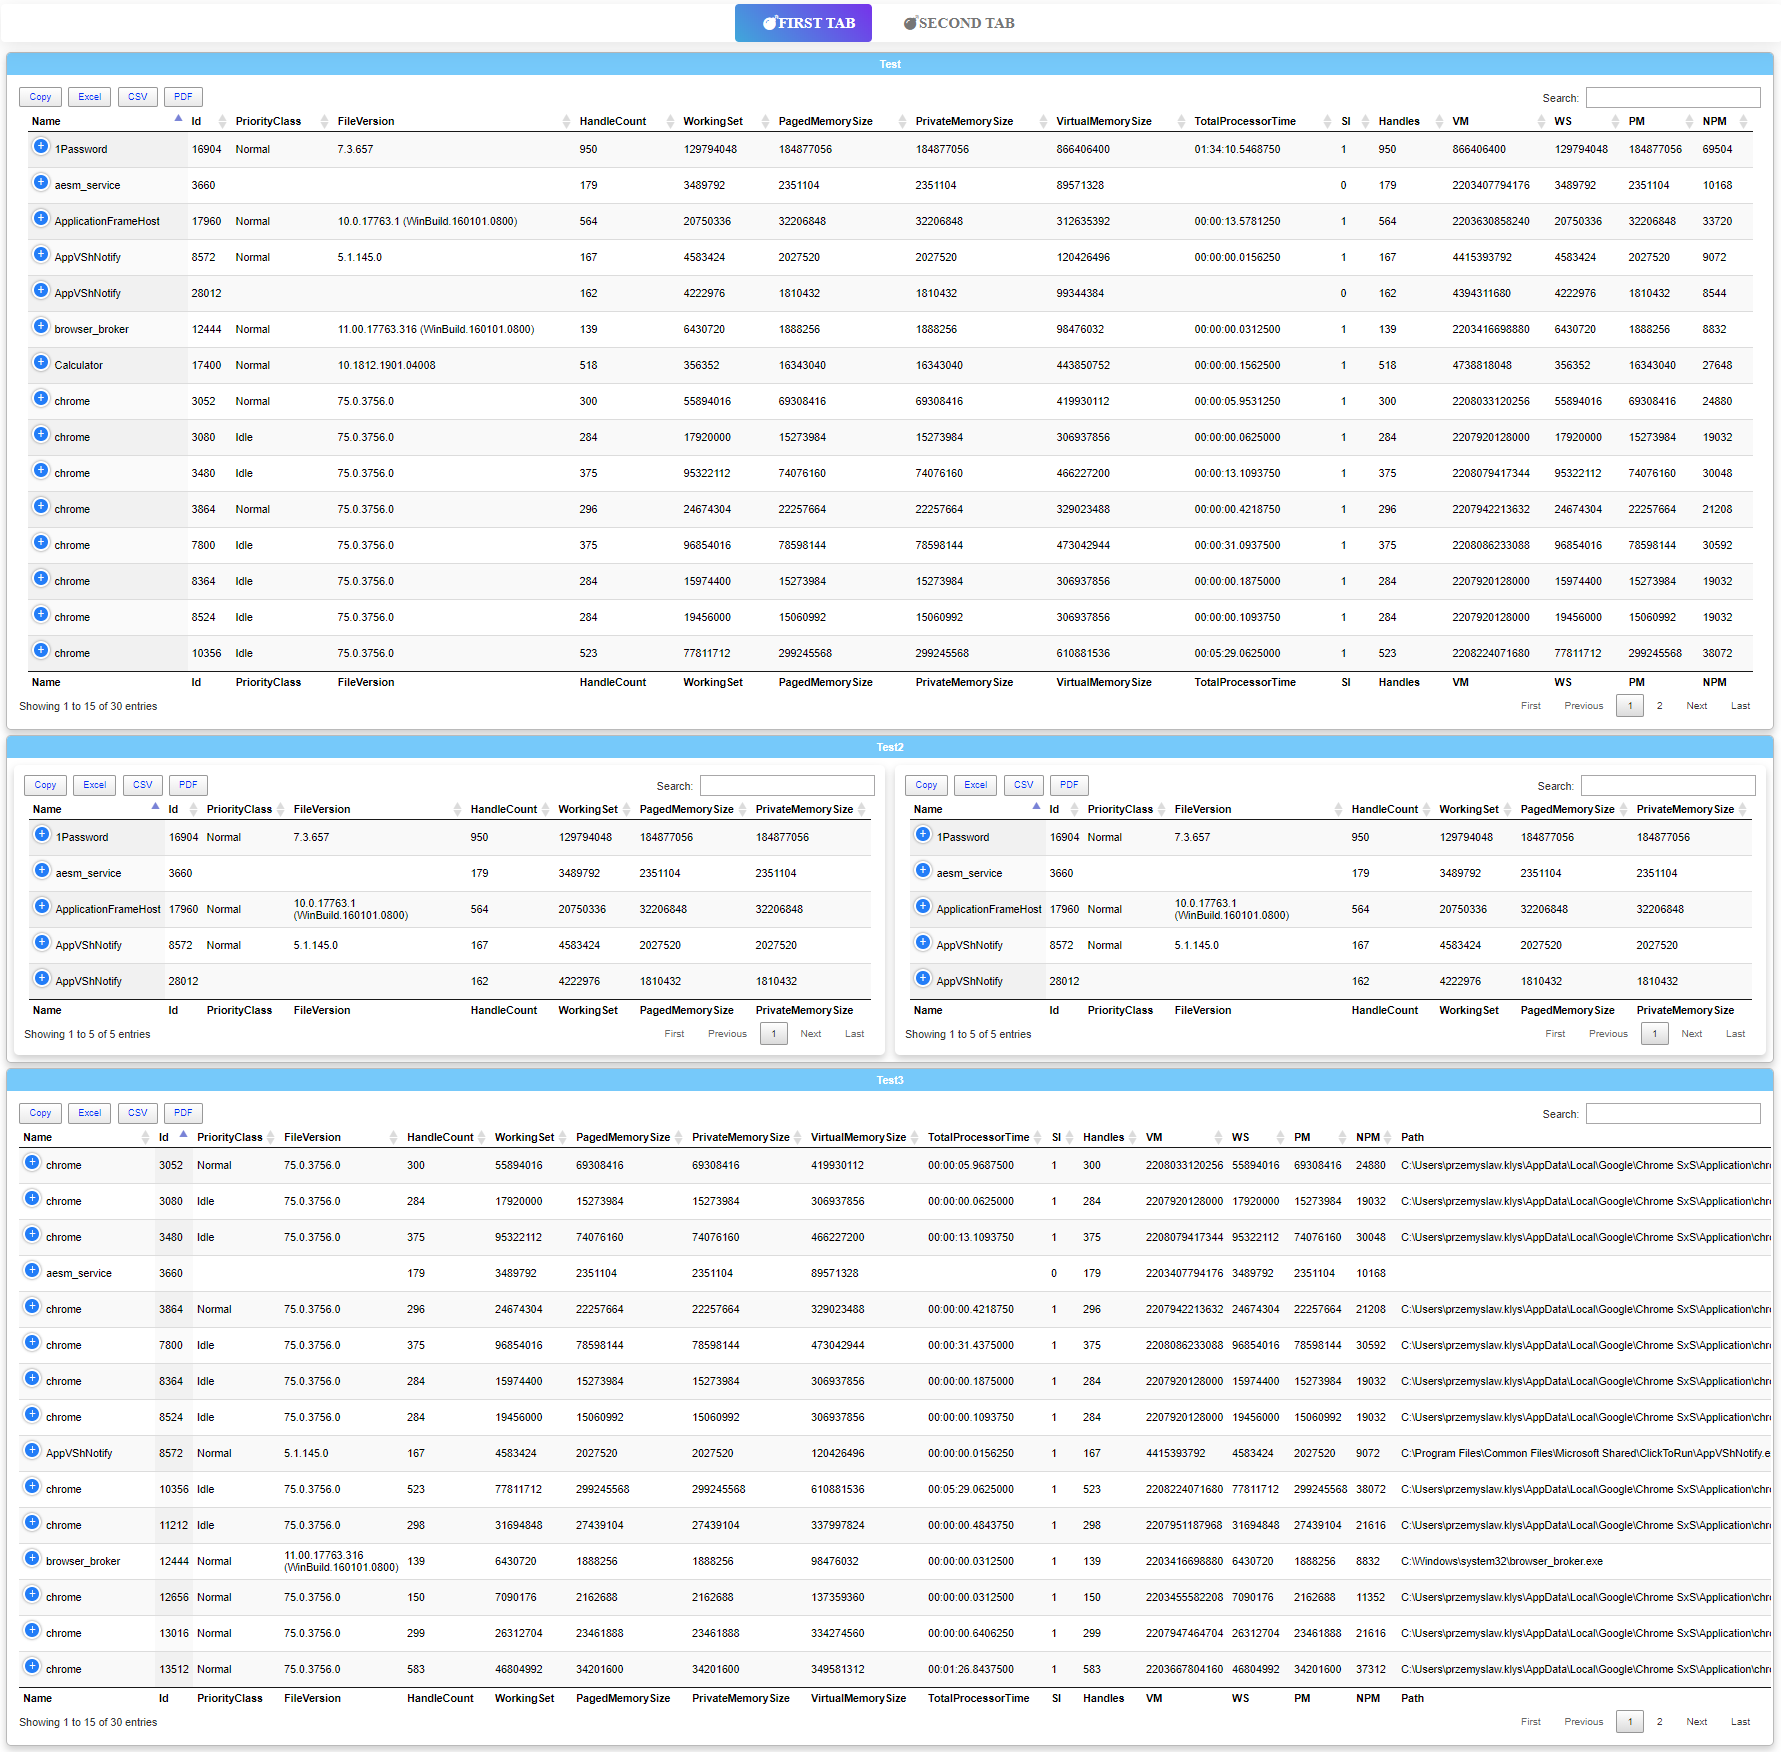1781x1752 pixels.
Task: Click Next in Test3 pagination
Action: pyautogui.click(x=1696, y=1722)
